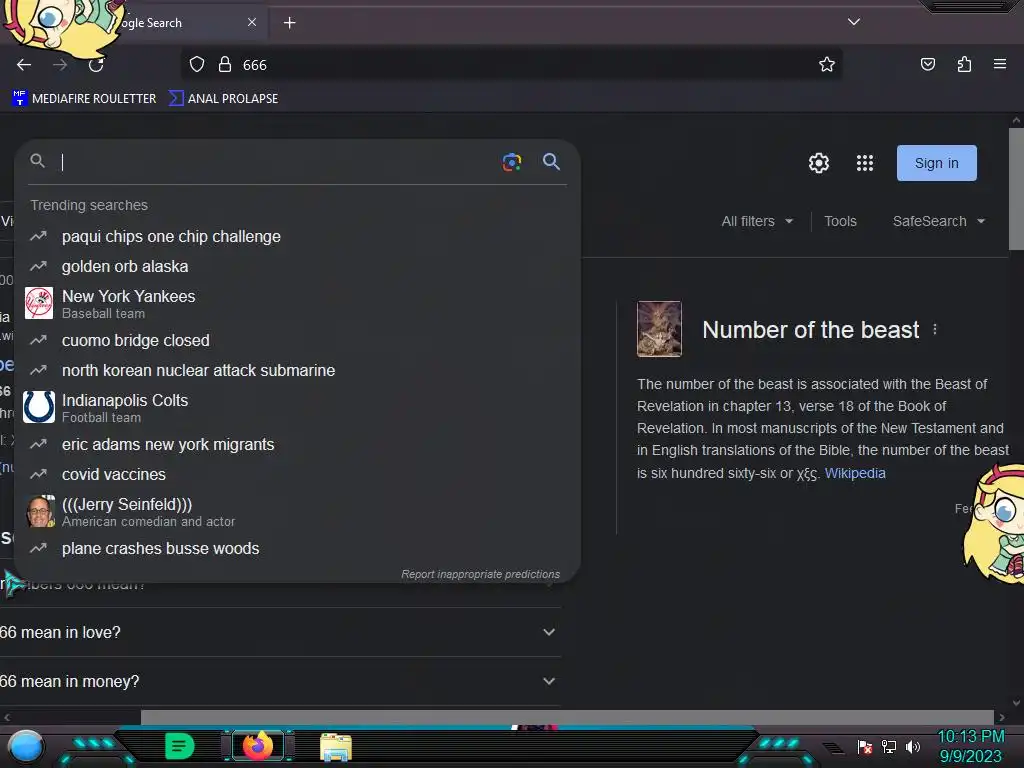Go back with the browser back arrow
Viewport: 1024px width, 768px height.
pyautogui.click(x=24, y=65)
